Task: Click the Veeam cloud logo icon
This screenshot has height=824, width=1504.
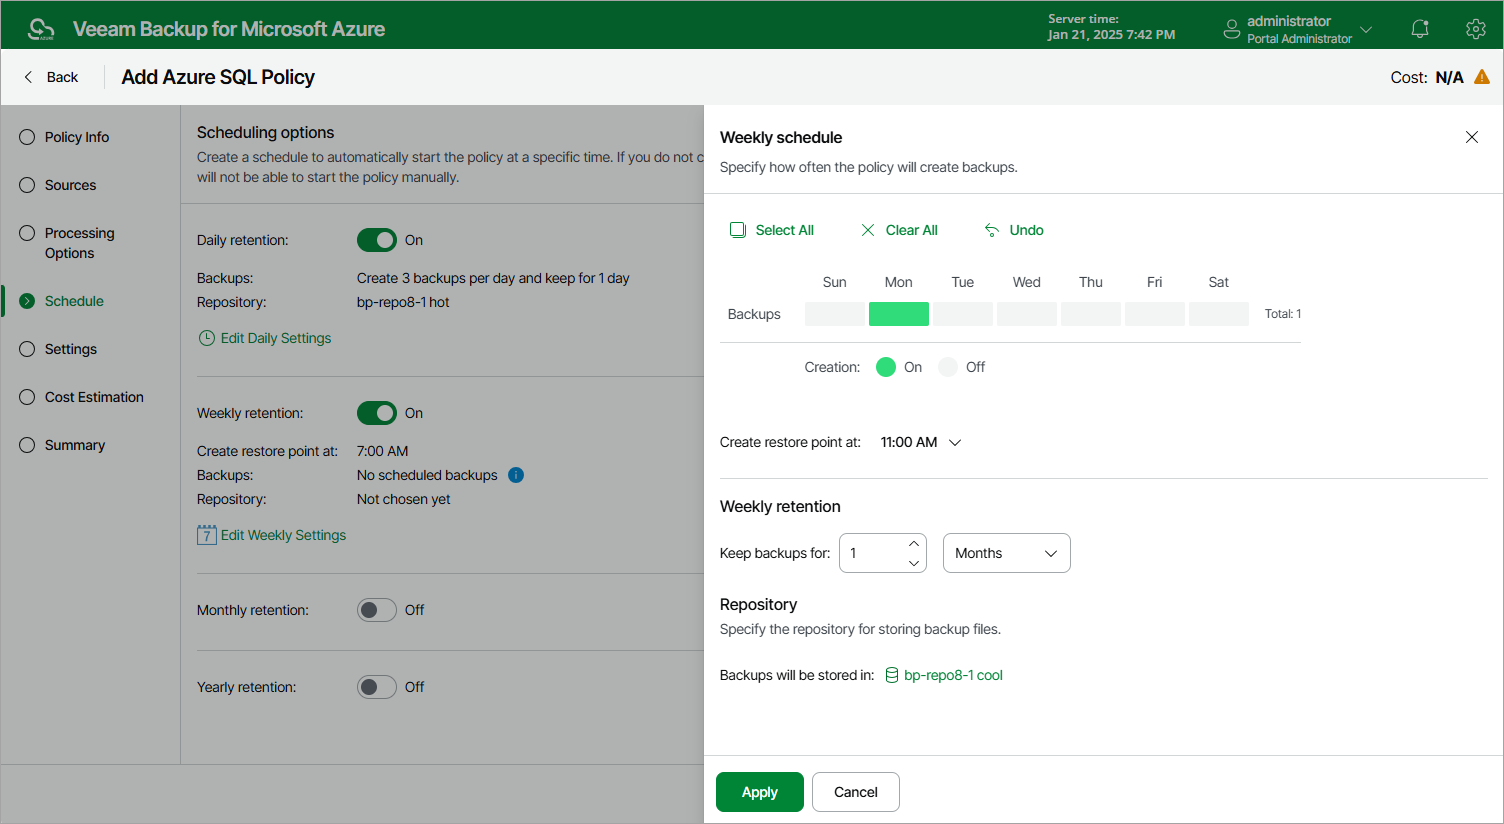Action: (41, 29)
